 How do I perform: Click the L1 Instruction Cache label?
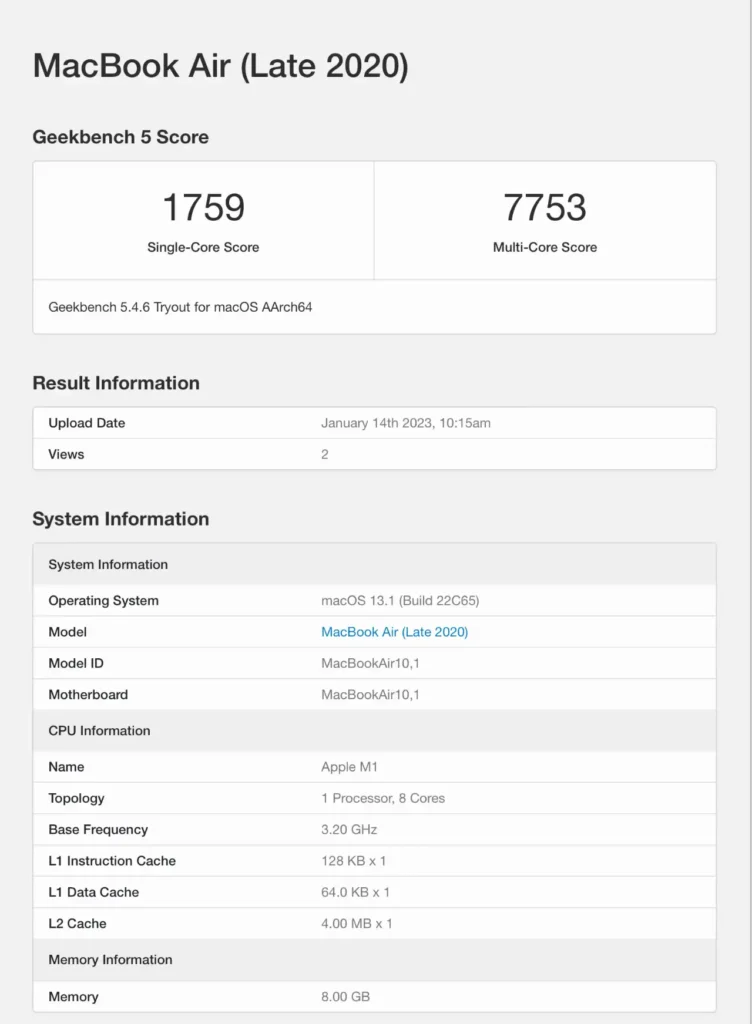tap(112, 861)
